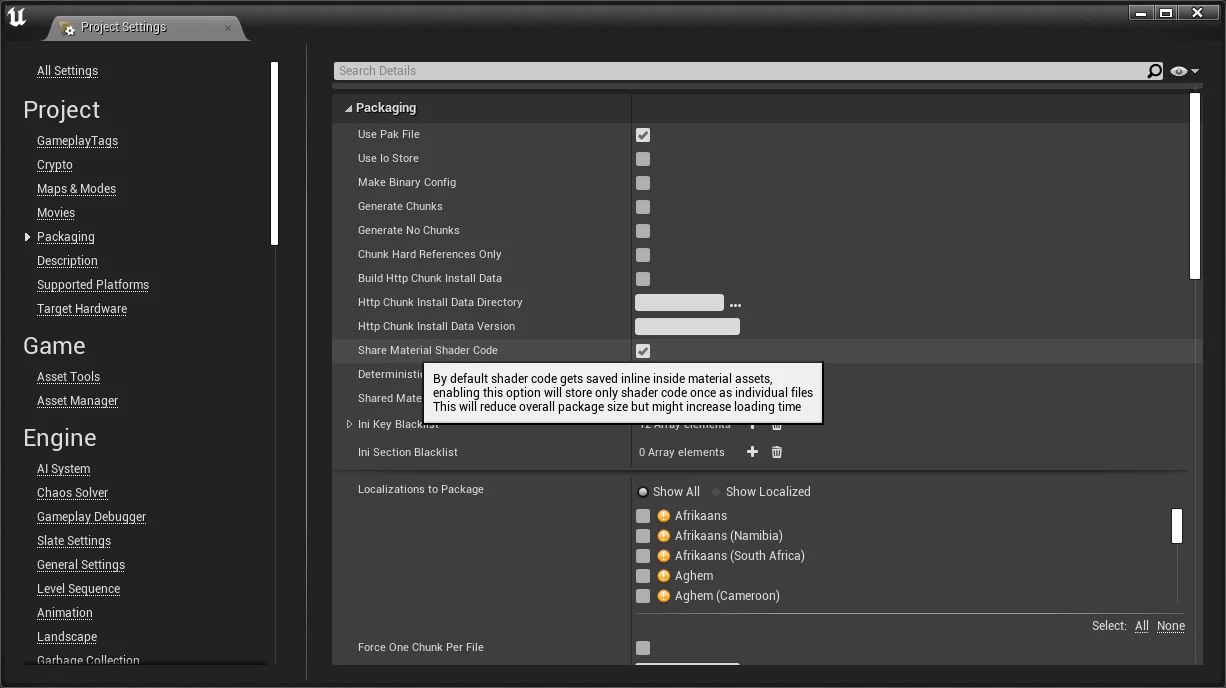Open the view options dropdown arrow
The height and width of the screenshot is (688, 1226).
coord(1195,71)
